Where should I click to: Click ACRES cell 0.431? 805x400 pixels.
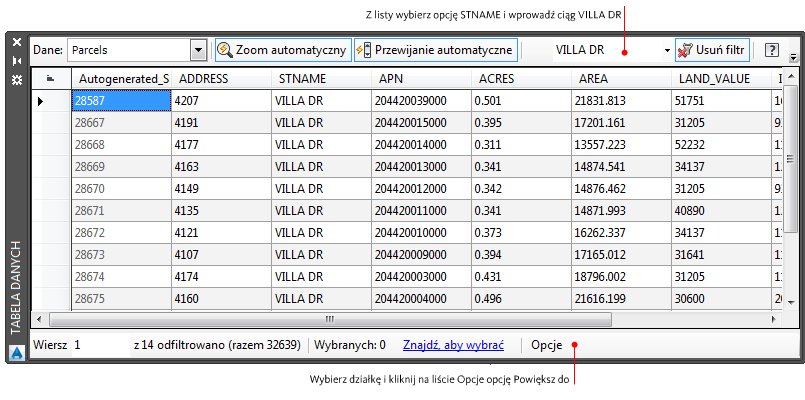pos(522,277)
